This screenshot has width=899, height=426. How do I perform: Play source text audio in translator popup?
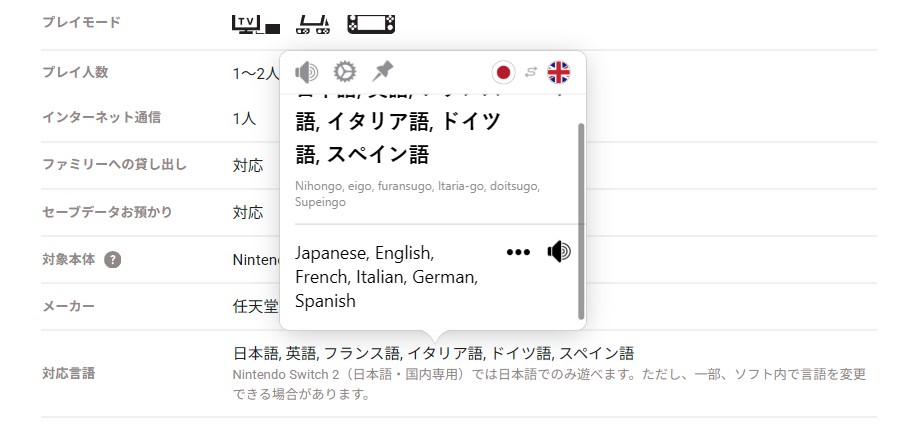pos(306,72)
